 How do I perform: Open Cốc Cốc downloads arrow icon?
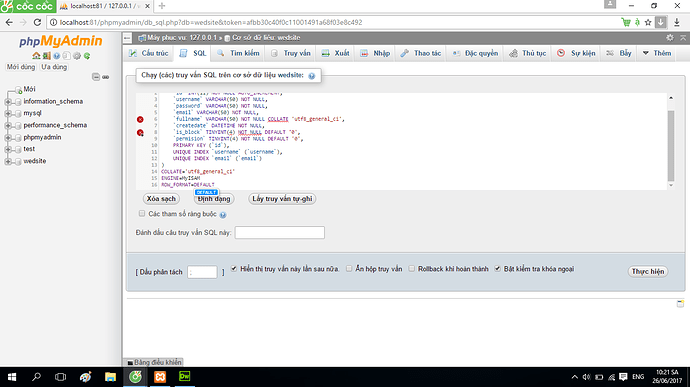[677, 22]
